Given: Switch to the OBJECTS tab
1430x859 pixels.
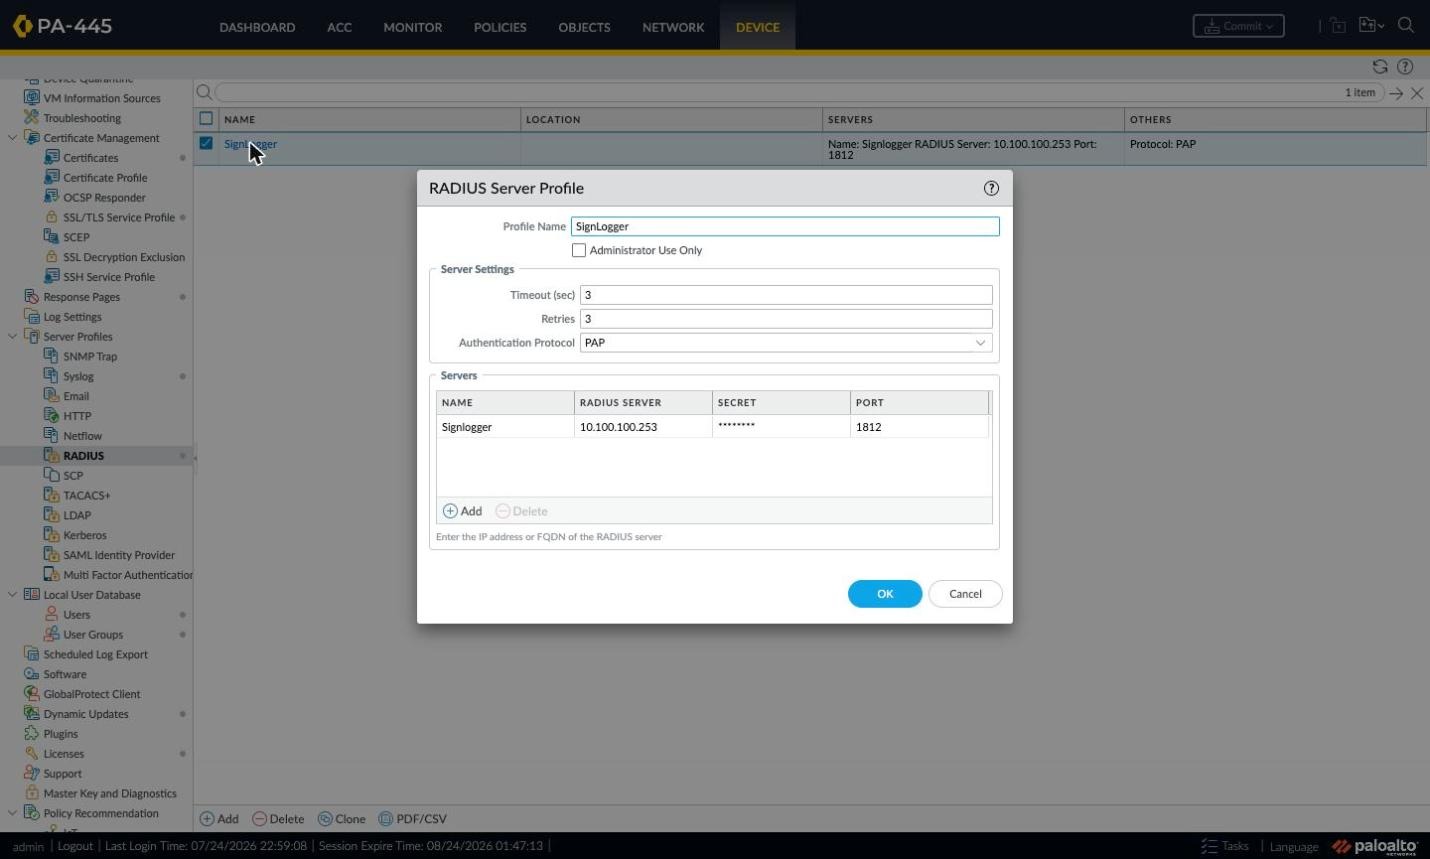Looking at the screenshot, I should [x=584, y=27].
